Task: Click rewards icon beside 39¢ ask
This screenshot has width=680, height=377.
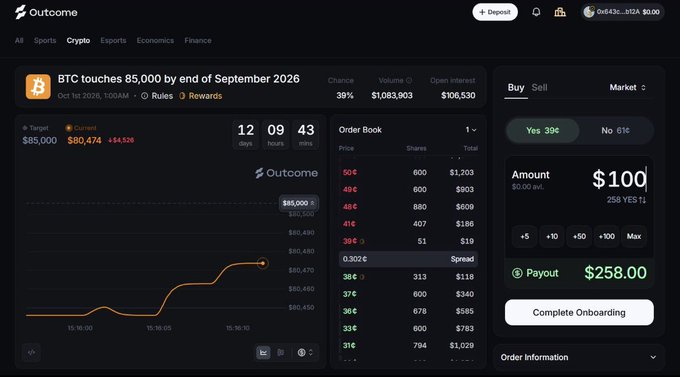Action: click(362, 241)
